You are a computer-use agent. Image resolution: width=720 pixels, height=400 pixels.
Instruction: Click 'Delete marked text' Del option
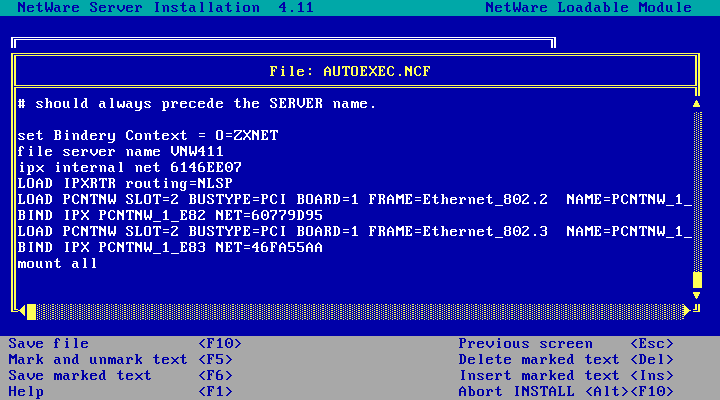point(566,360)
